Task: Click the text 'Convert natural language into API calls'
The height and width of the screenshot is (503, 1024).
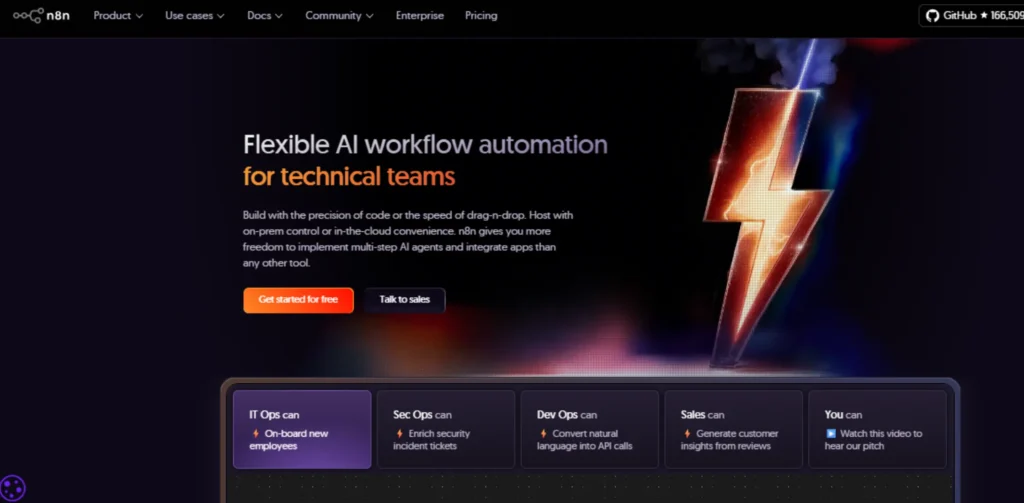Action: (584, 440)
